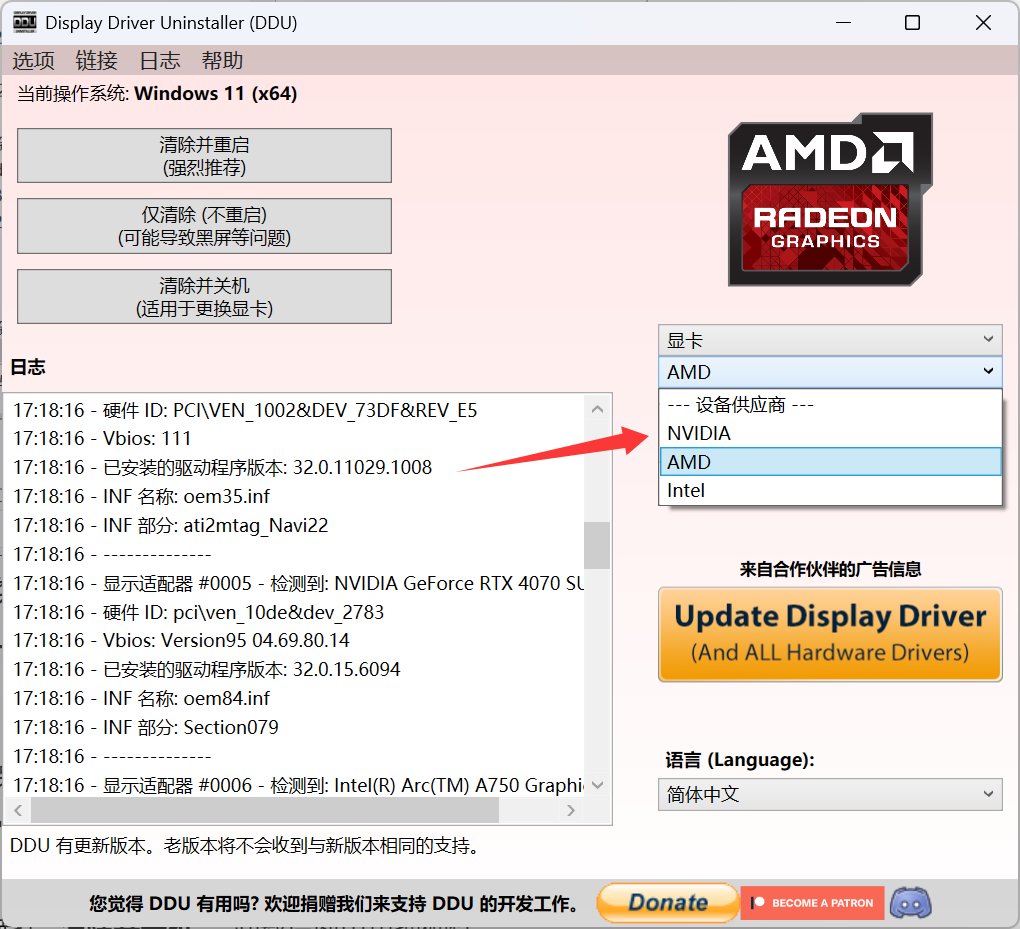Click the yellow Donate button
The height and width of the screenshot is (929, 1020).
pyautogui.click(x=667, y=902)
